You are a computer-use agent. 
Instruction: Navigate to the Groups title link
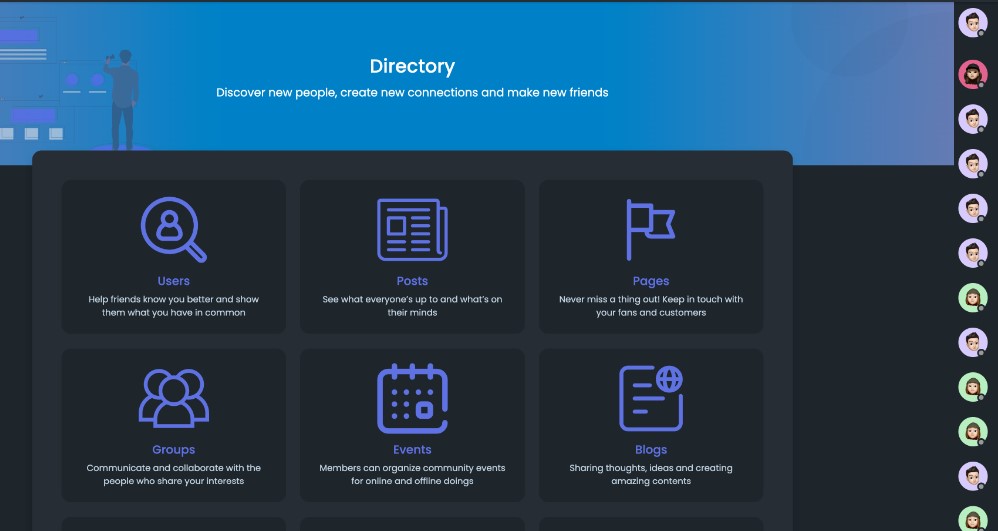tap(173, 450)
